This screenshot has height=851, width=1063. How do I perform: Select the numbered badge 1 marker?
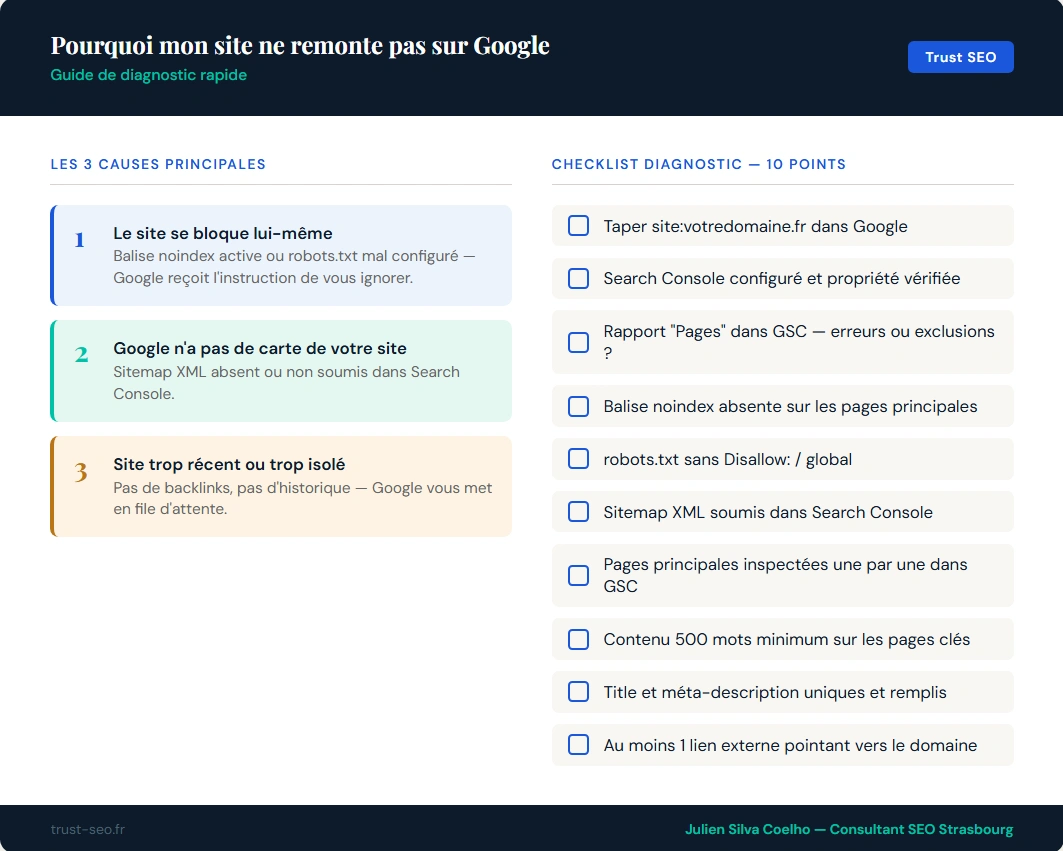80,240
